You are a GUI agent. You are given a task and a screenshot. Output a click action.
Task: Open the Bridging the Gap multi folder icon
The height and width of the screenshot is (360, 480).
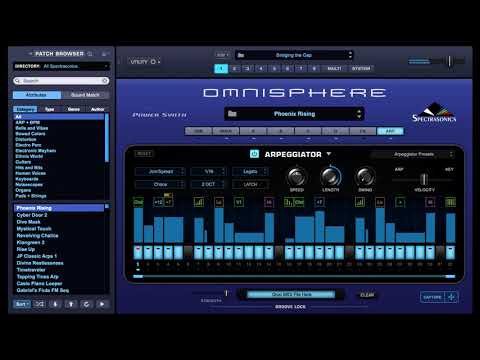241,55
